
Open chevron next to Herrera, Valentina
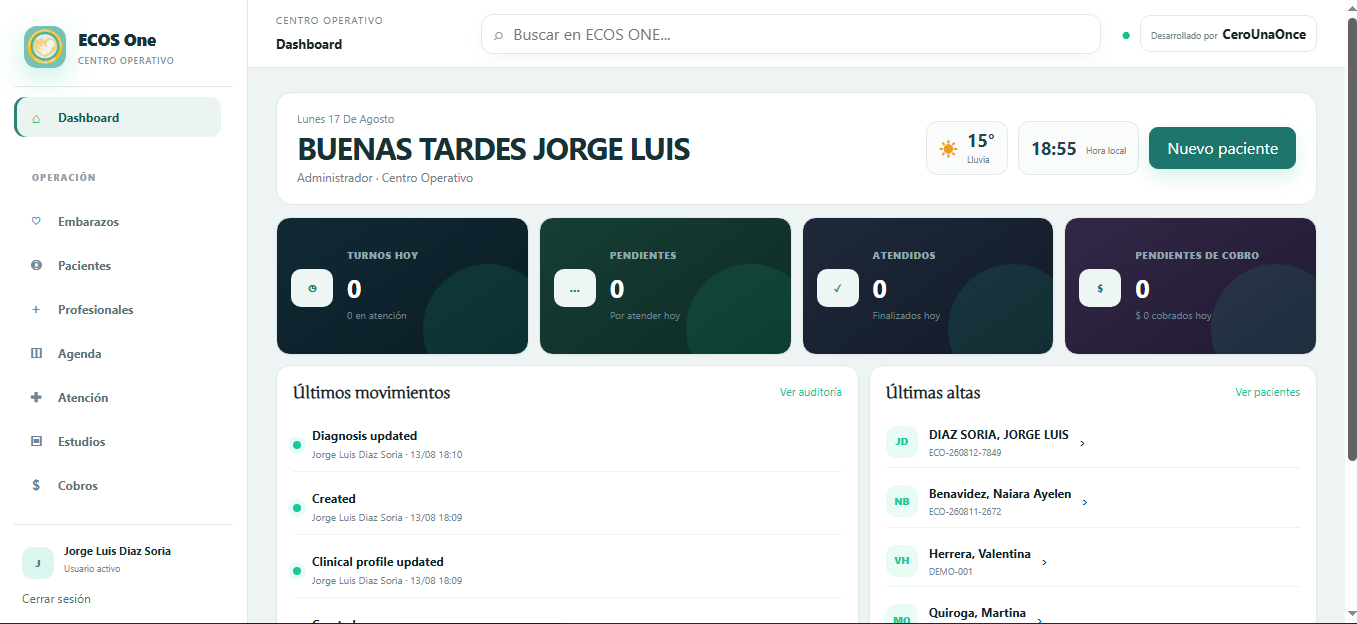1044,562
